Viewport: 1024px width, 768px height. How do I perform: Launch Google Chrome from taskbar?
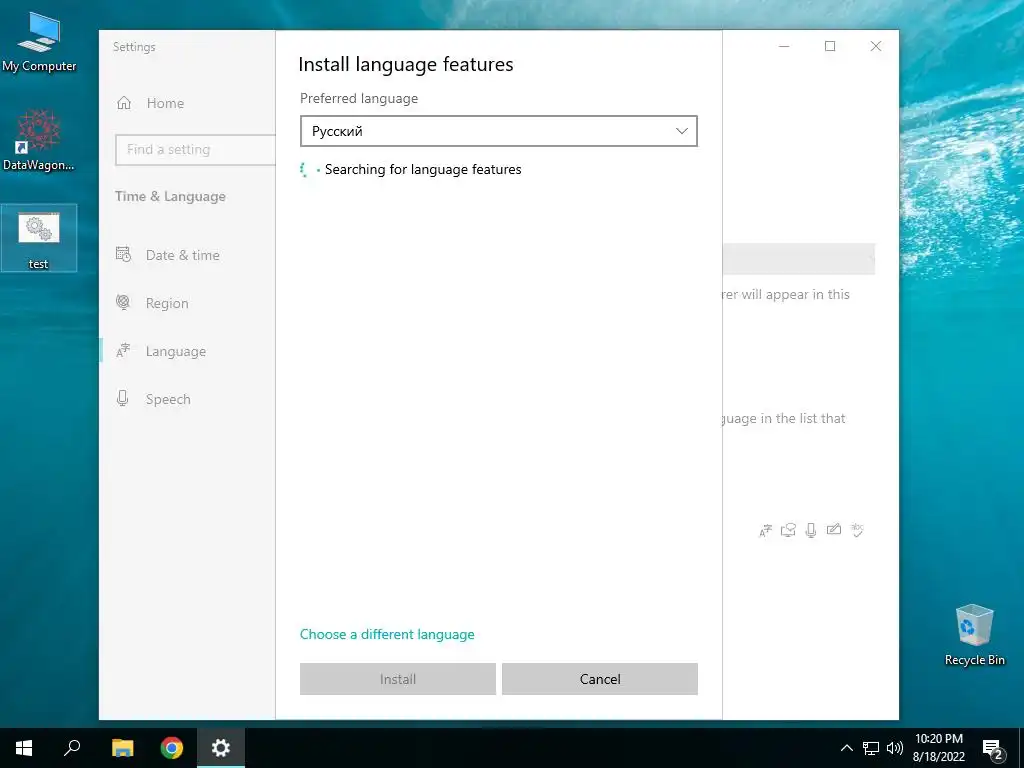click(x=172, y=748)
